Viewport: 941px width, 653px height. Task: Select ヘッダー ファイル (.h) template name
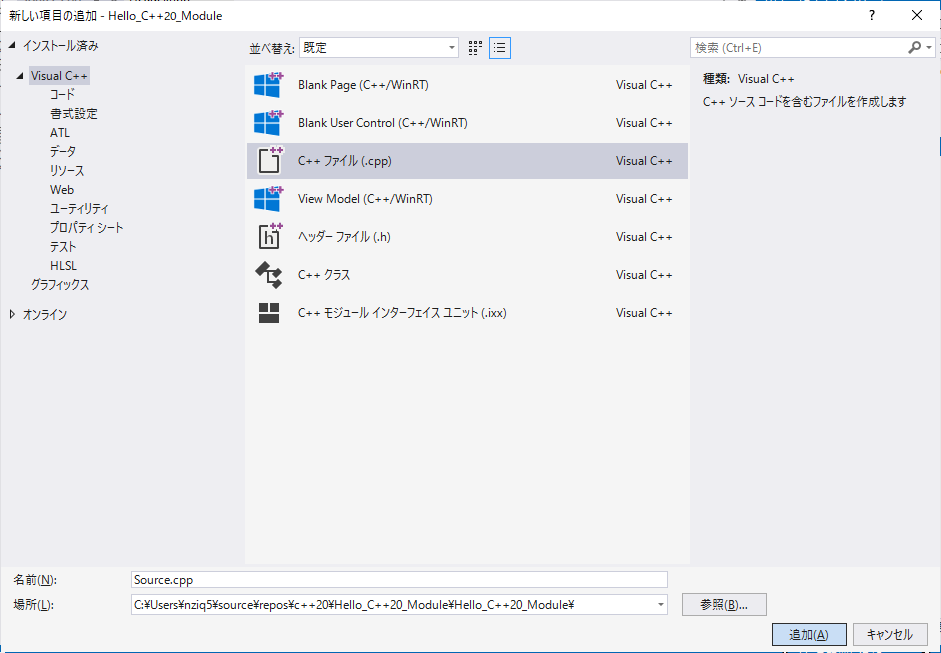pyautogui.click(x=344, y=237)
